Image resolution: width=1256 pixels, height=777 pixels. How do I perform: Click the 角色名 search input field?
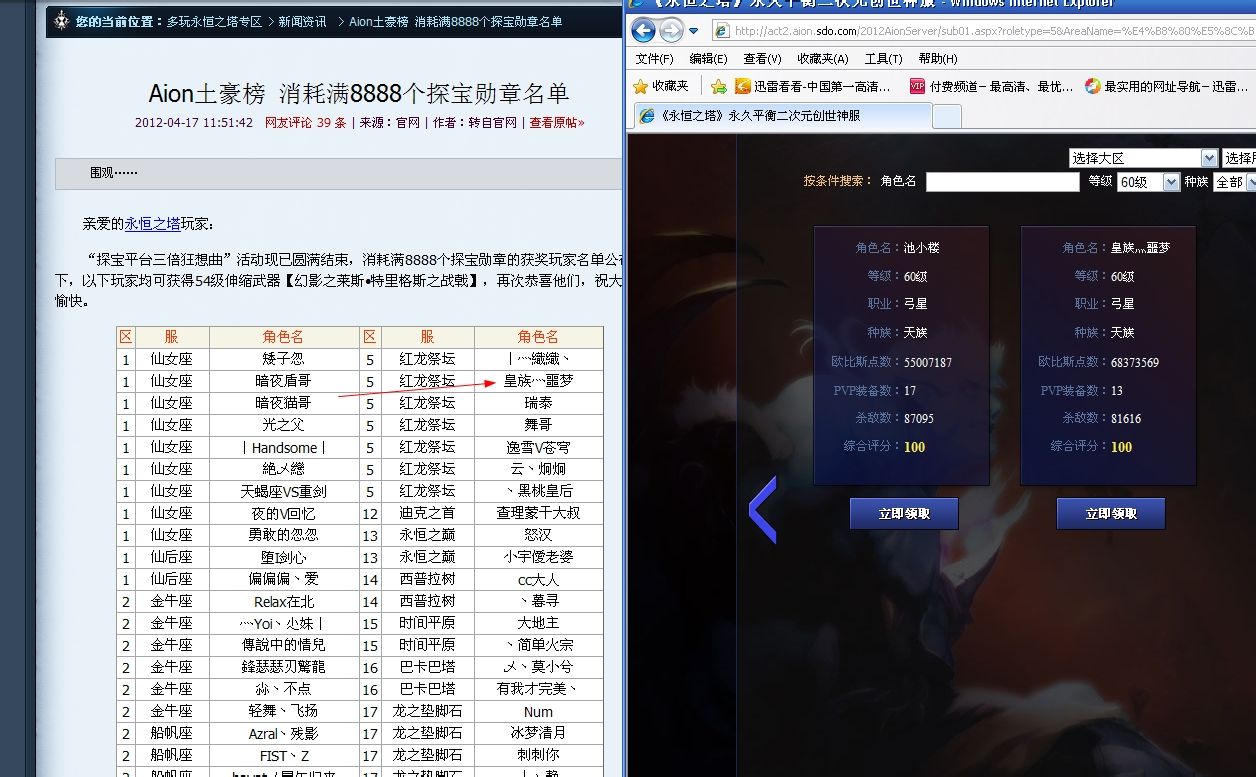[x=1003, y=182]
